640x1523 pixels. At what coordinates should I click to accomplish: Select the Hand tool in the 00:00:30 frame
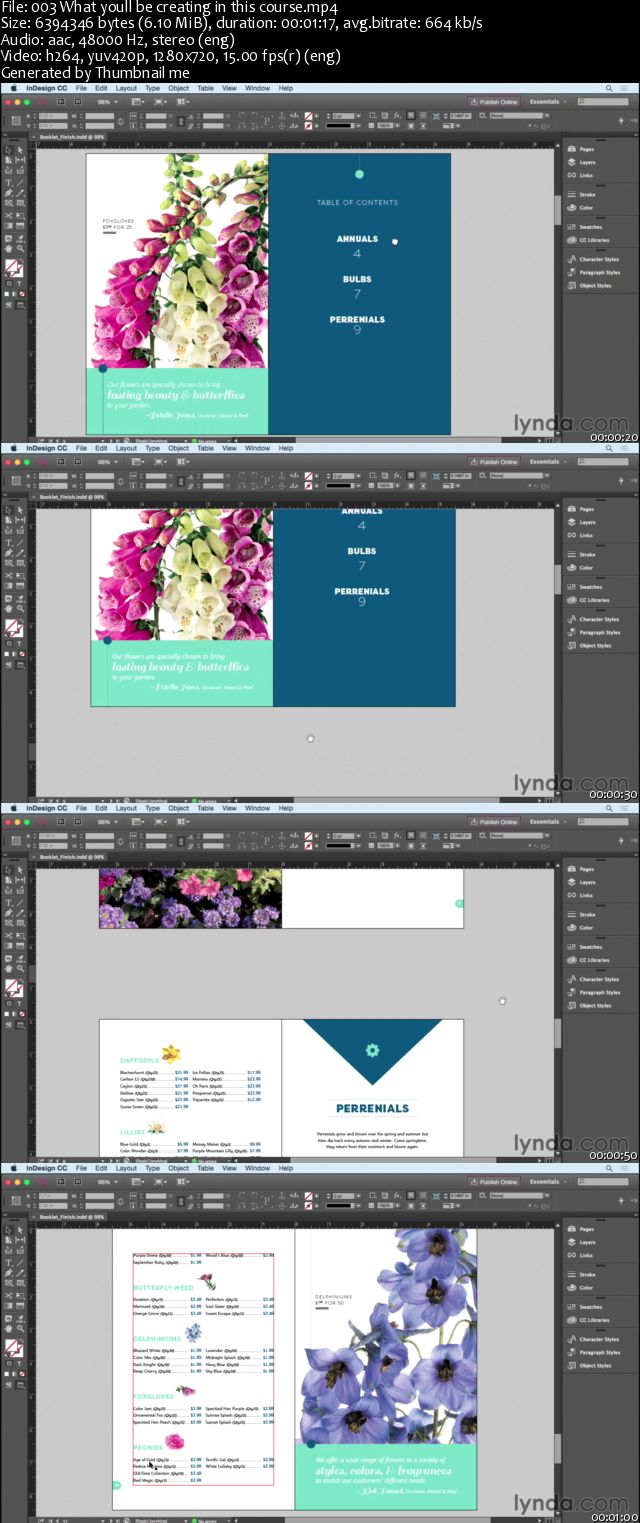[x=9, y=609]
